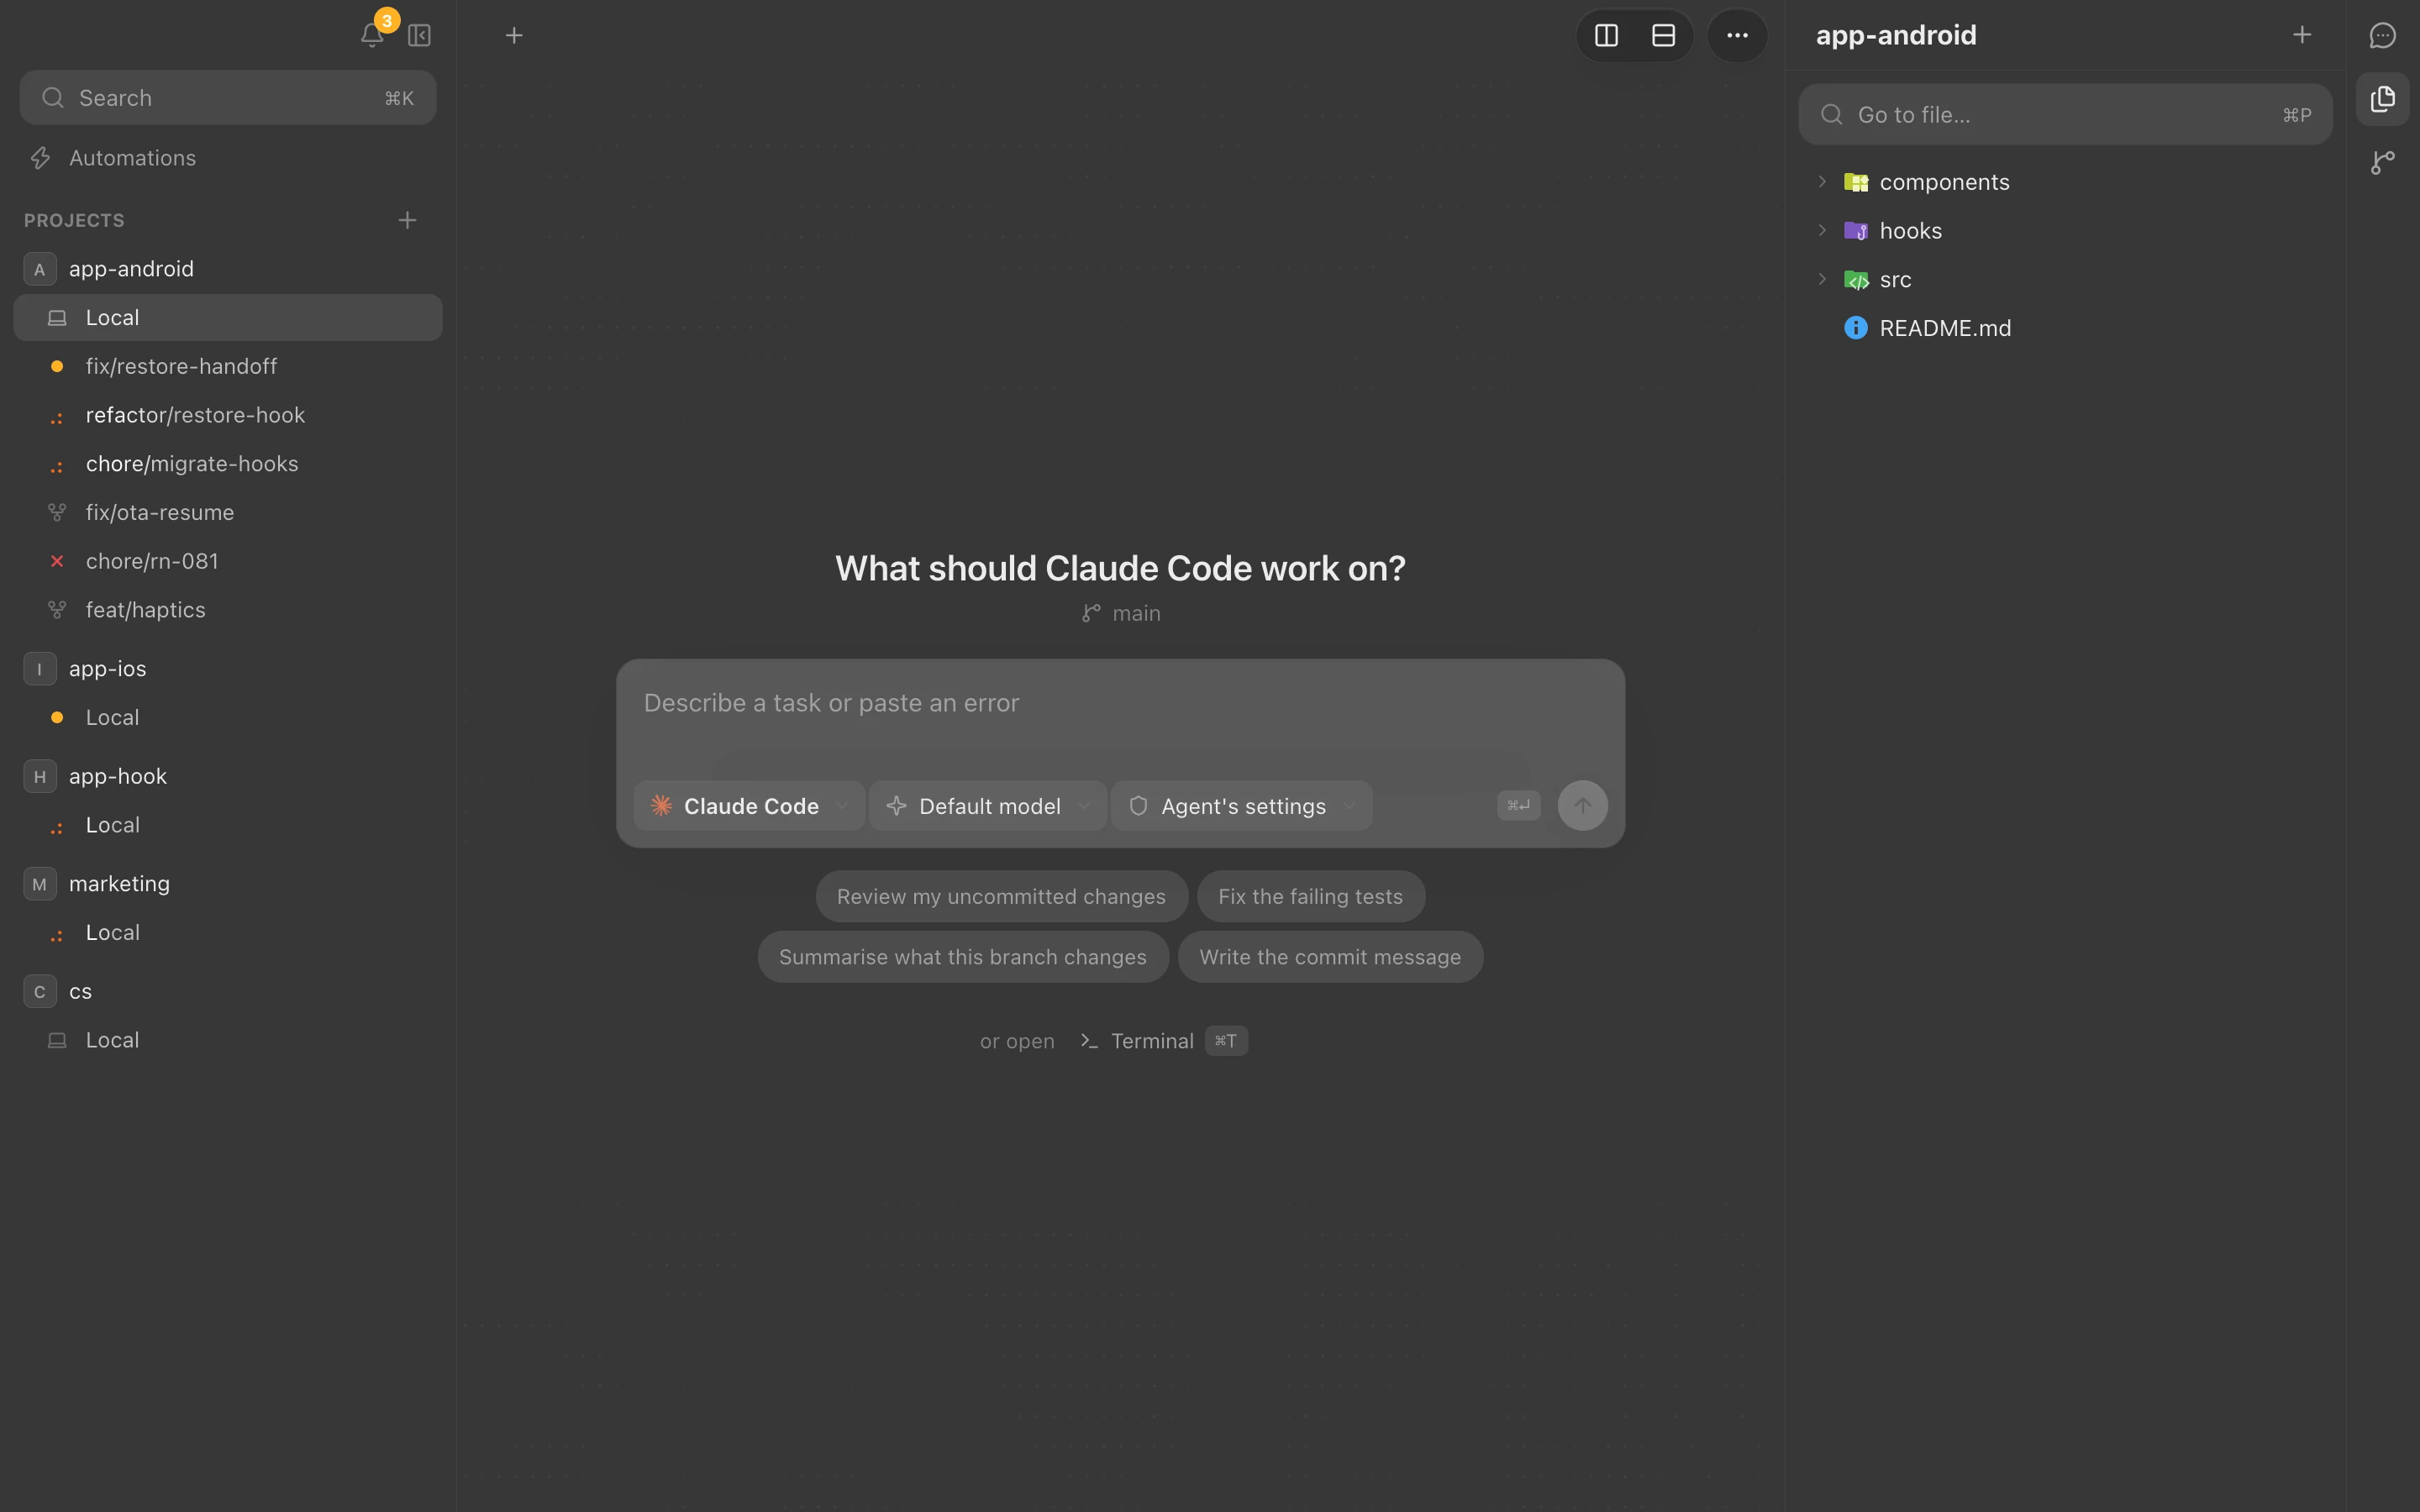Image resolution: width=2420 pixels, height=1512 pixels.
Task: Expand the src folder
Action: pos(1822,279)
